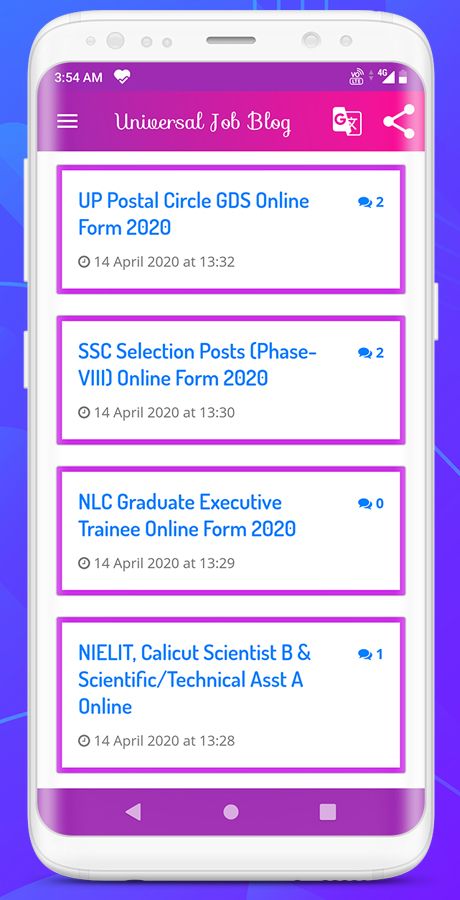Open comments on NIELIT Calicut post
This screenshot has height=900, width=460.
pyautogui.click(x=370, y=654)
